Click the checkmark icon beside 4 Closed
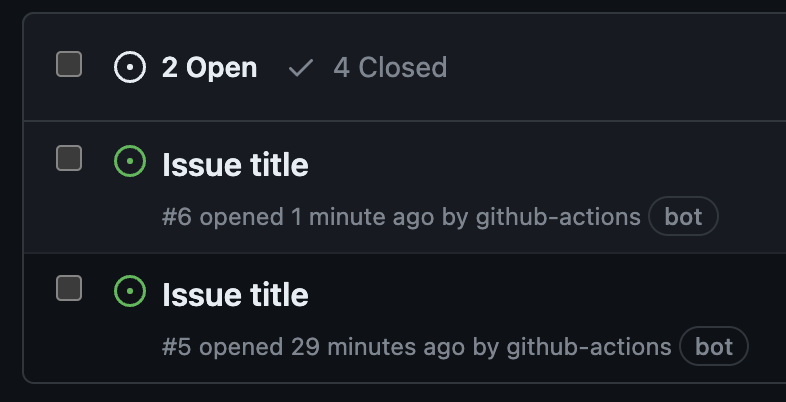Viewport: 786px width, 402px height. [x=300, y=68]
